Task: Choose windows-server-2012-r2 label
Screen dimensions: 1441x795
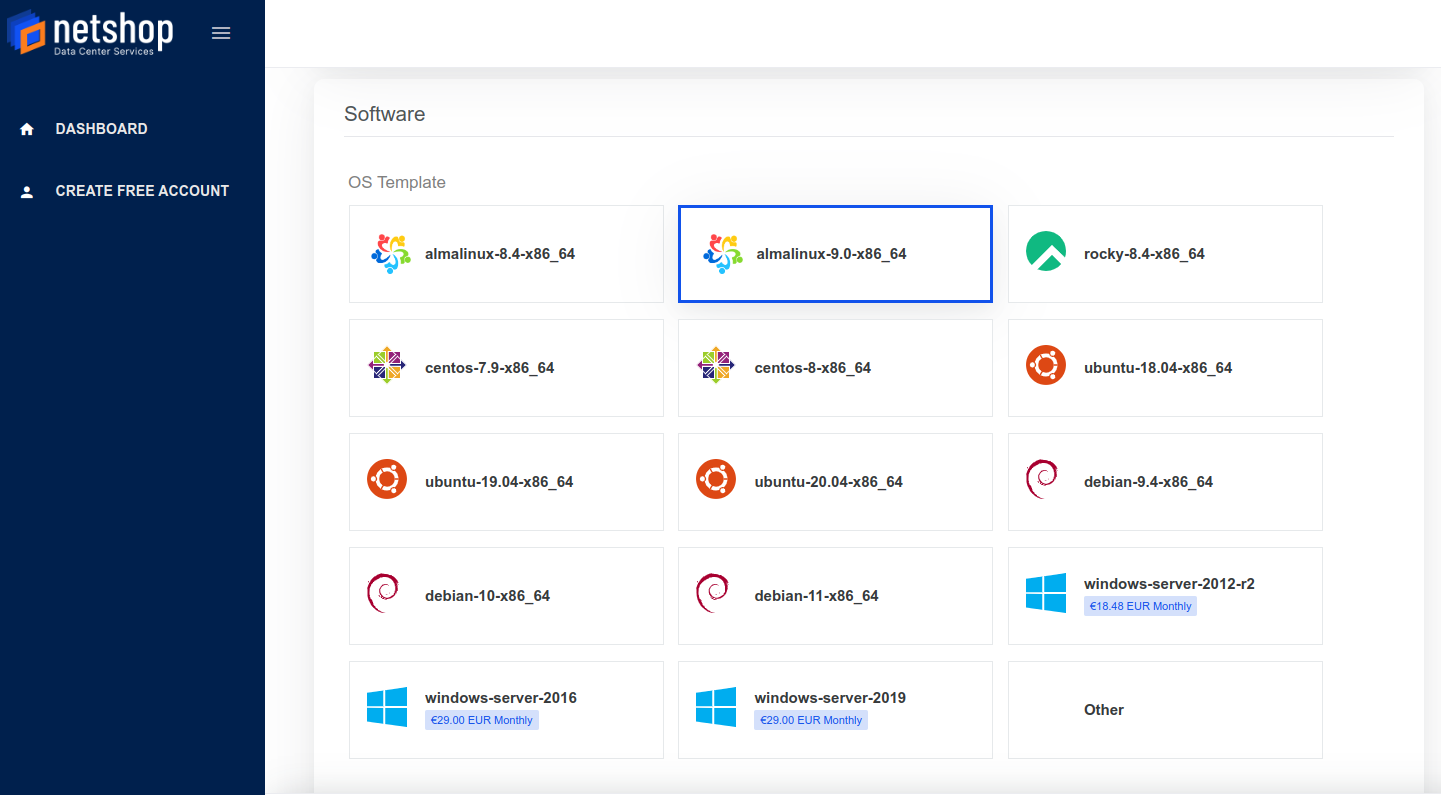Action: [1169, 584]
